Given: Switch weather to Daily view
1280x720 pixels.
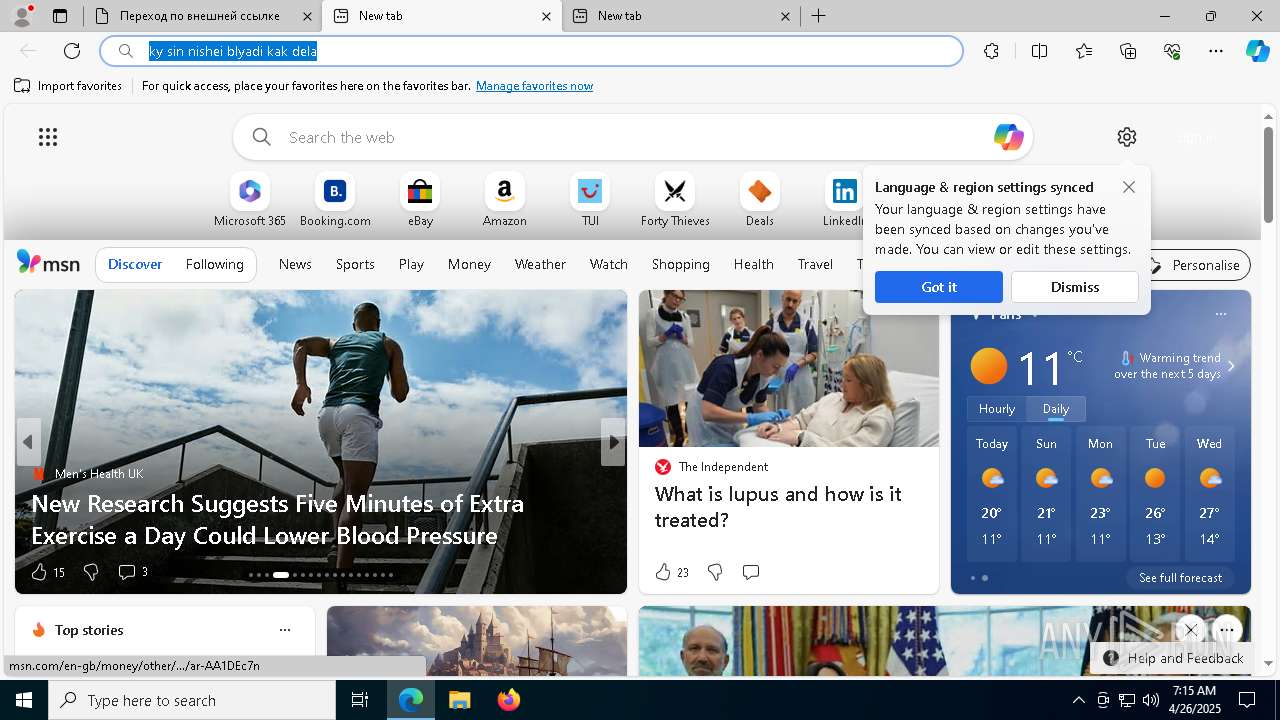Looking at the screenshot, I should (1056, 409).
